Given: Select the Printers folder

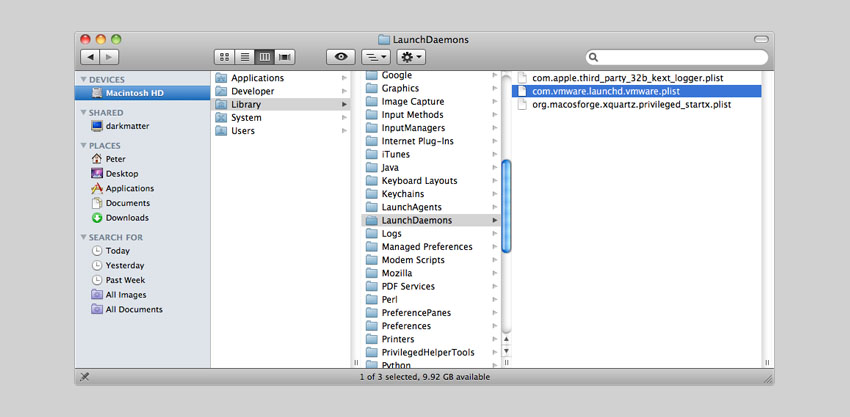Looking at the screenshot, I should [x=431, y=339].
